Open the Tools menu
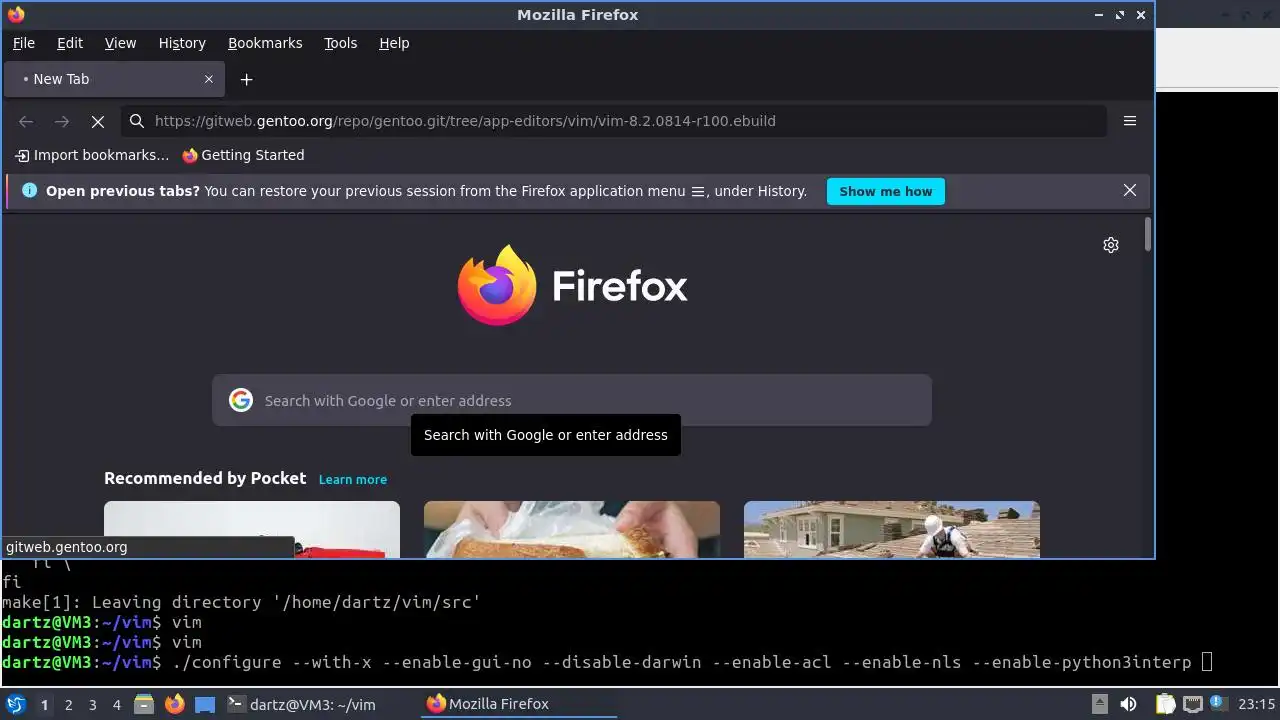The image size is (1280, 720). tap(340, 43)
